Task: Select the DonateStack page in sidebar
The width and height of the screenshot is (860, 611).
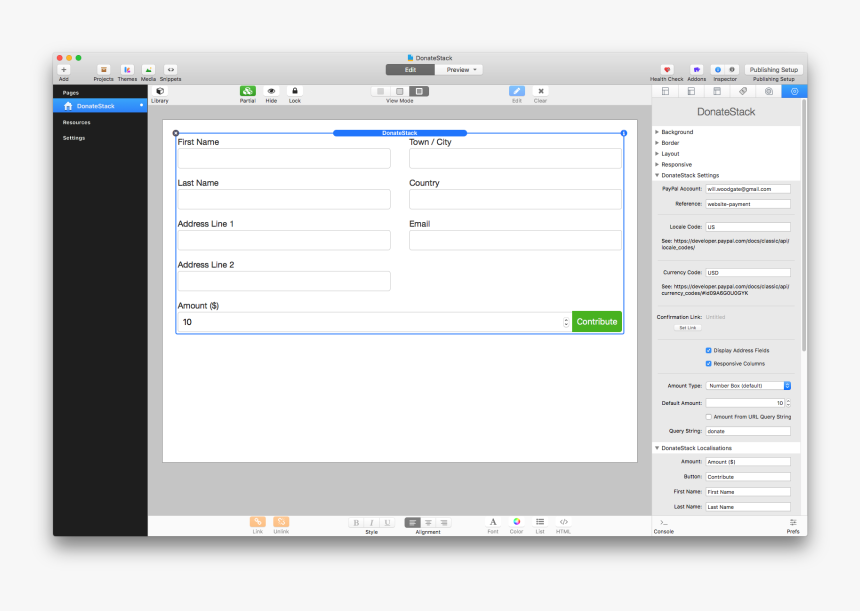Action: click(x=96, y=106)
